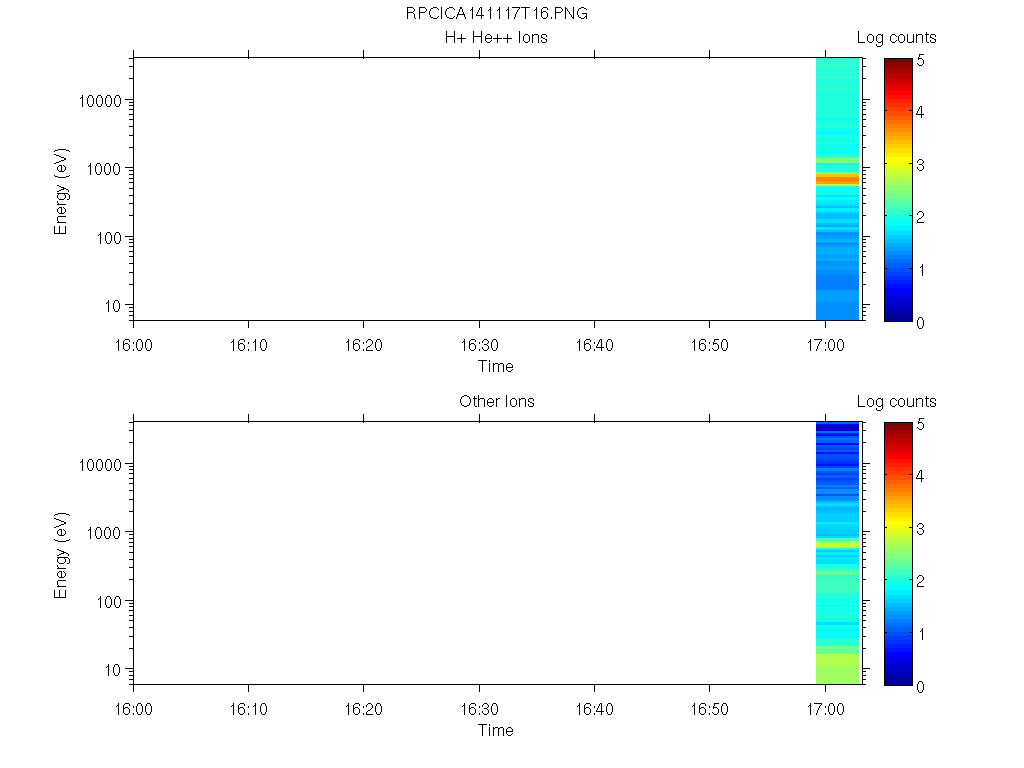This screenshot has height=768, width=1024.
Task: Click the 16:00 tick label in top panel
Action: [133, 345]
